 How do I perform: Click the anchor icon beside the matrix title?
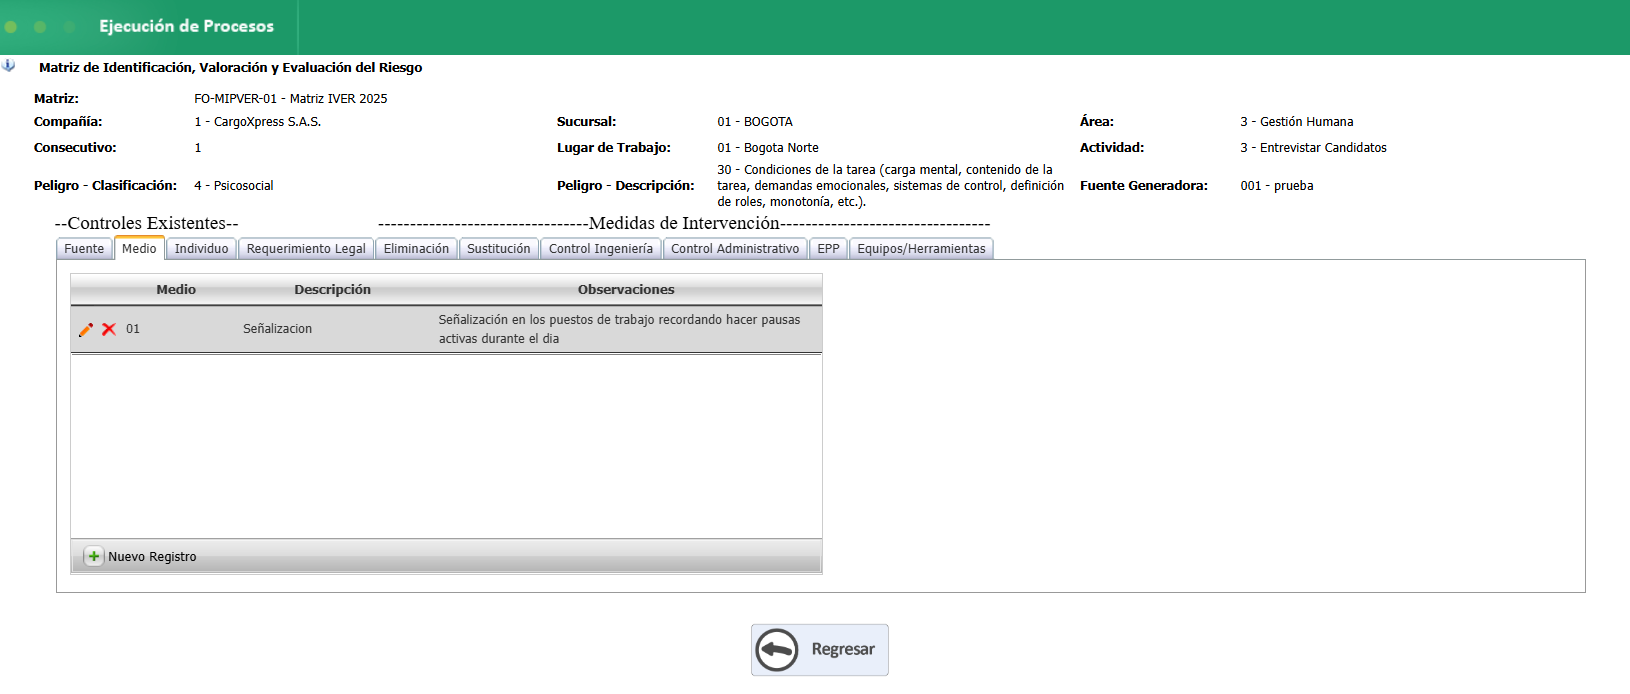click(9, 66)
